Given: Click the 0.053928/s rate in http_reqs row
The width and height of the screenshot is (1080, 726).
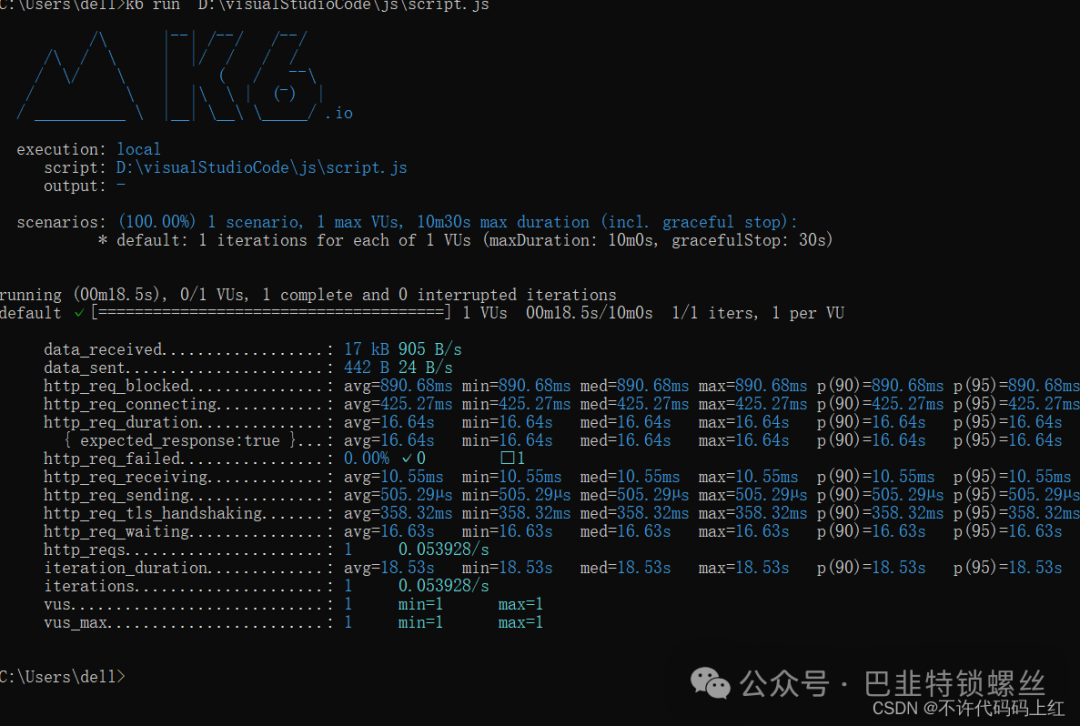Looking at the screenshot, I should pyautogui.click(x=444, y=550).
